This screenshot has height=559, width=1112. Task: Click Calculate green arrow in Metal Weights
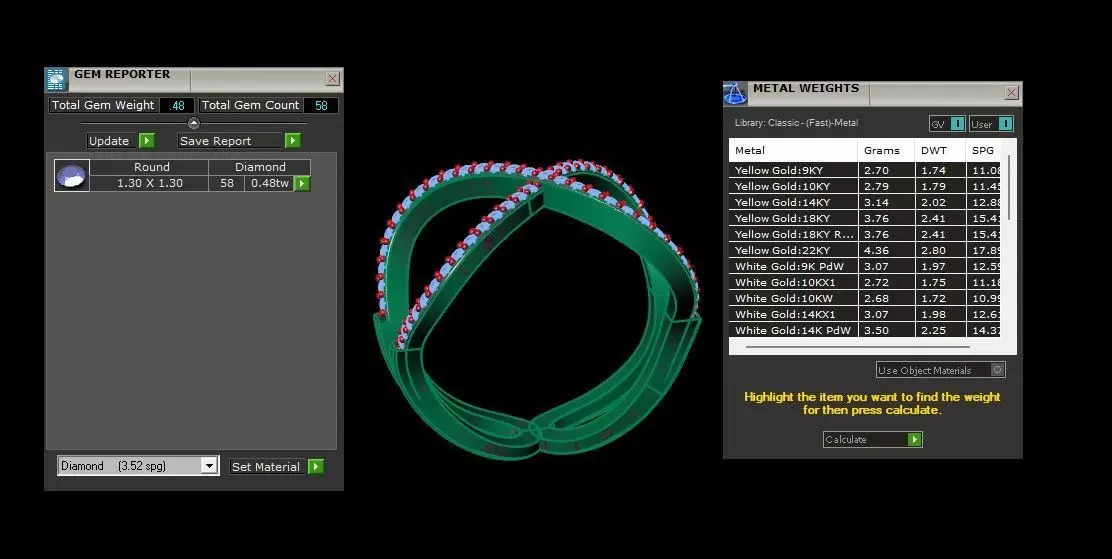click(915, 439)
